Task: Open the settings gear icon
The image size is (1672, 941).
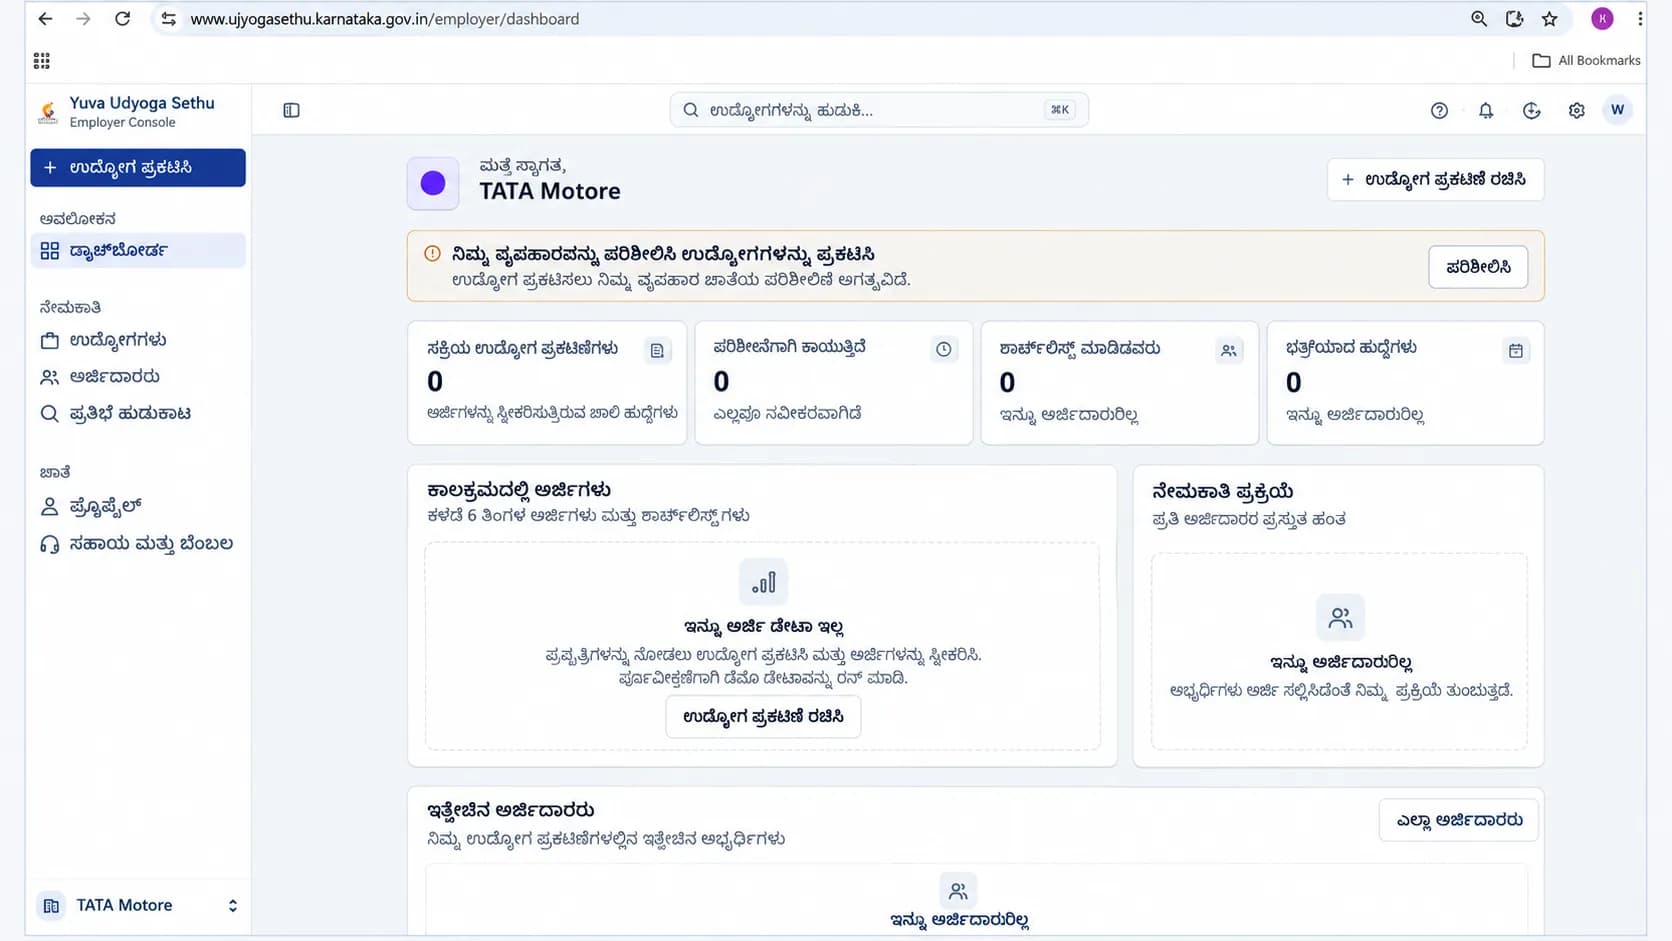Action: pos(1576,111)
